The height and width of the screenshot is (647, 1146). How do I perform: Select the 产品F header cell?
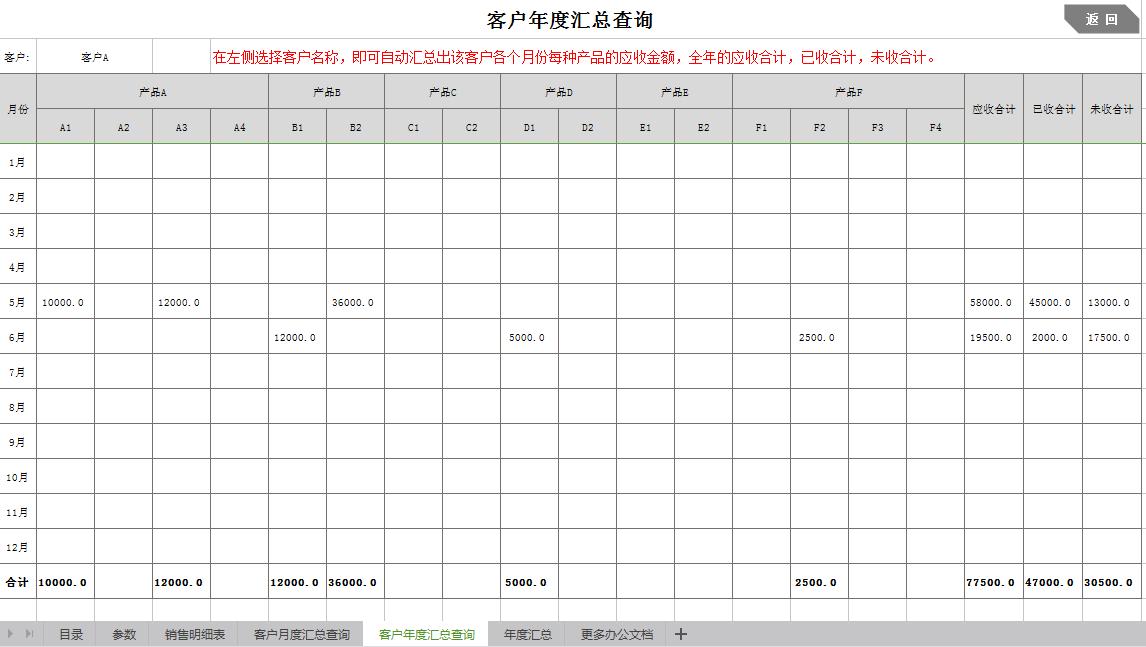[849, 92]
